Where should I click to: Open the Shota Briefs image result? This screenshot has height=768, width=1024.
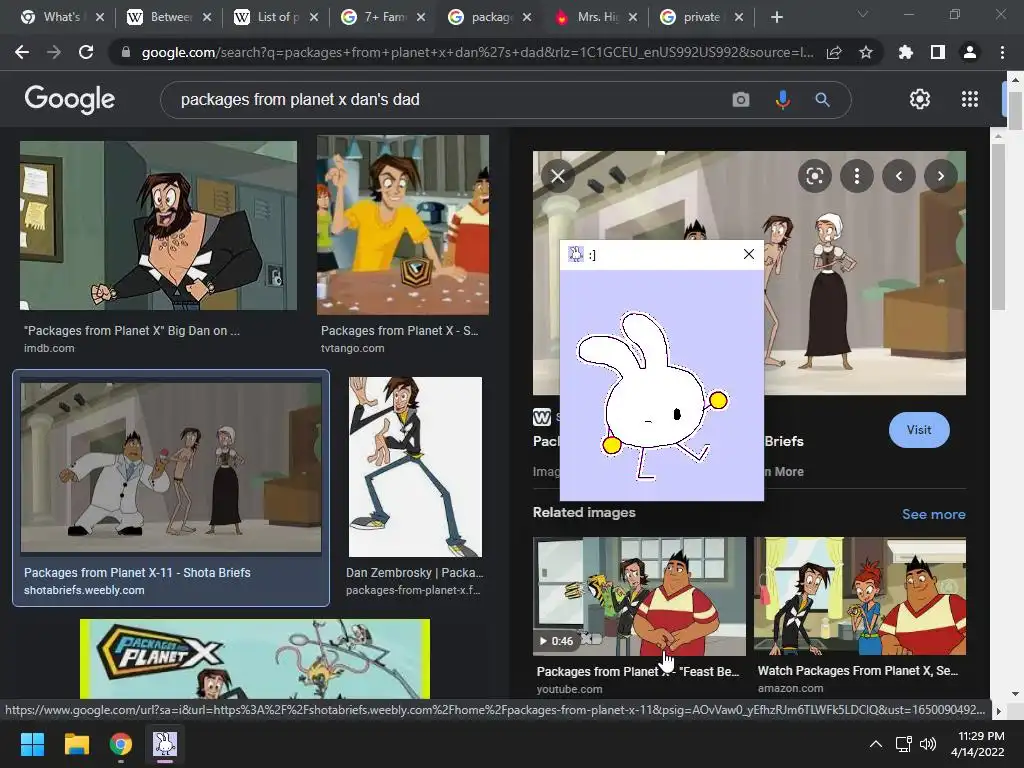tap(171, 468)
